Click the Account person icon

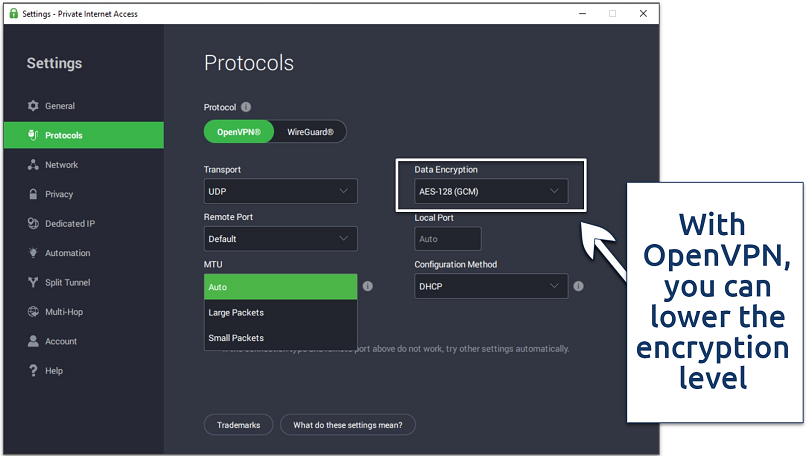33,341
